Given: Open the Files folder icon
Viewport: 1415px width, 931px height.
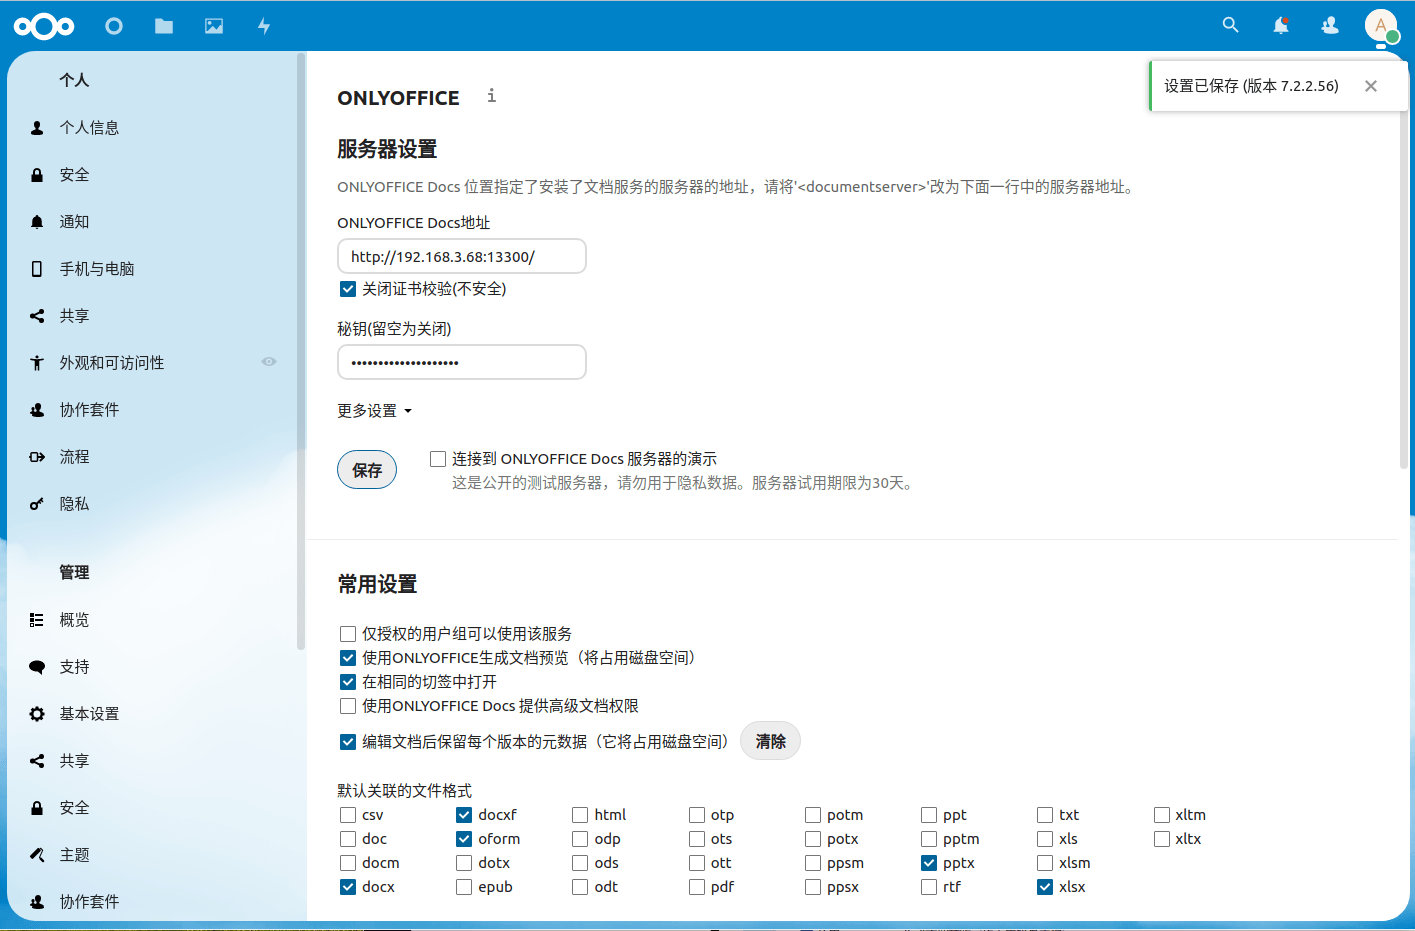Looking at the screenshot, I should [164, 26].
